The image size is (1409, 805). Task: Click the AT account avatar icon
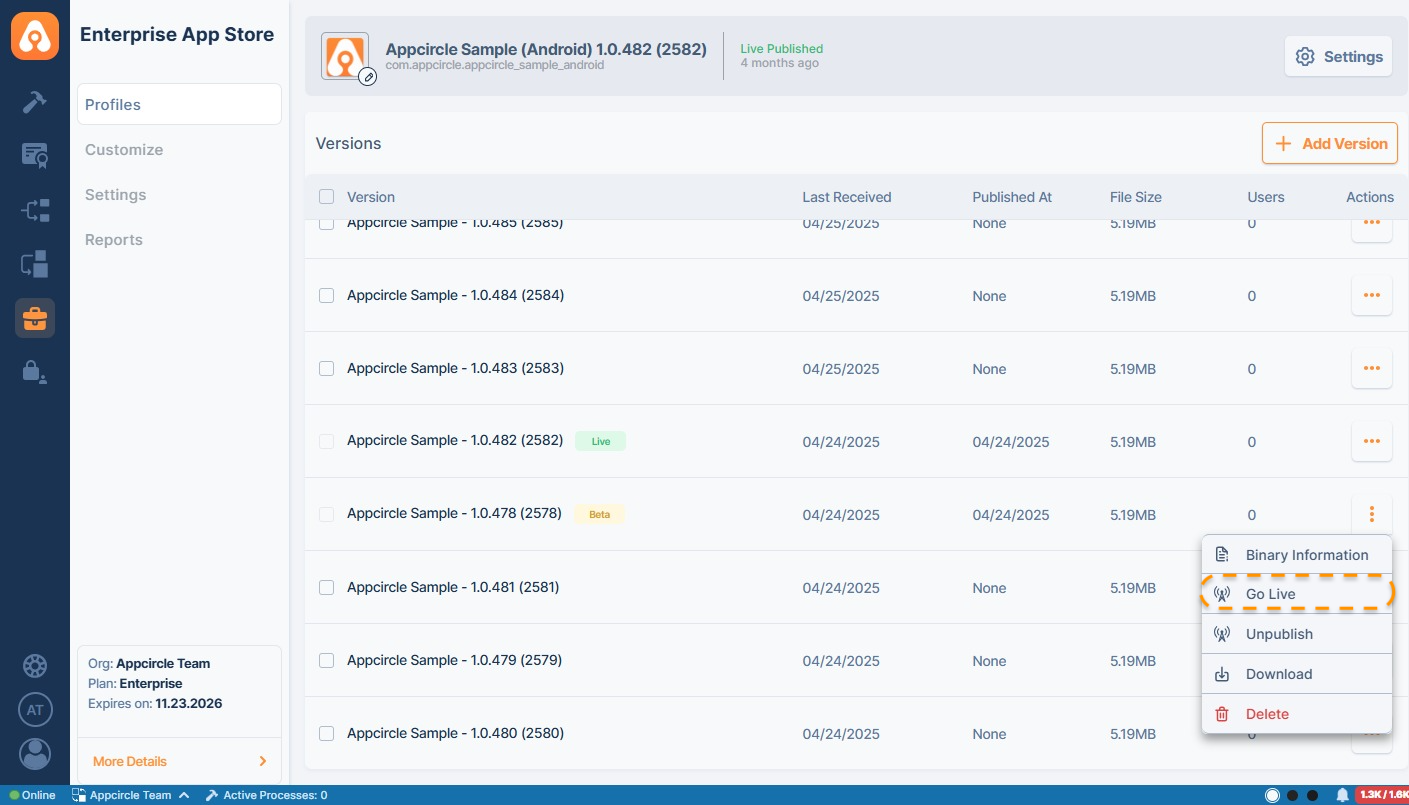click(x=35, y=710)
